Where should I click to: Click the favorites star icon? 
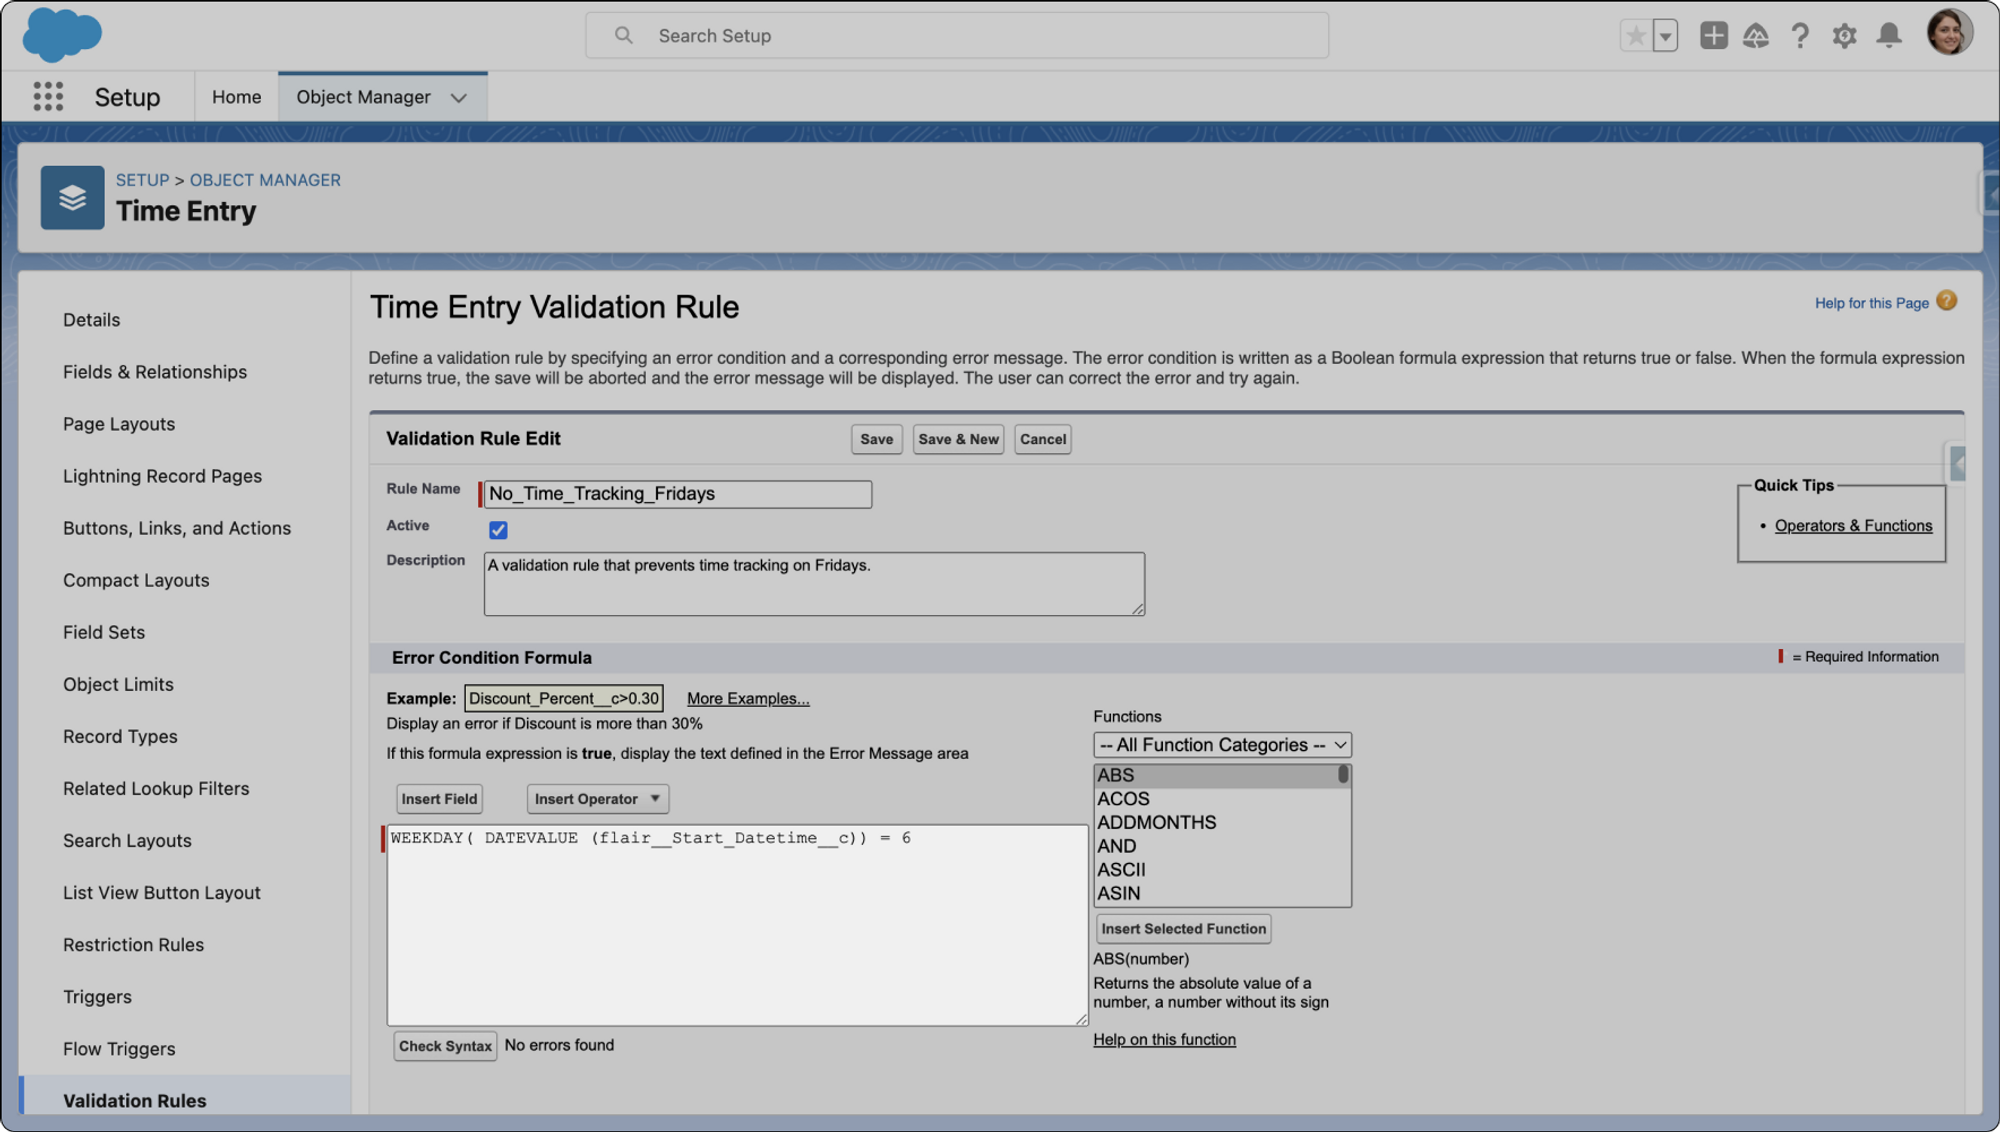click(1635, 36)
